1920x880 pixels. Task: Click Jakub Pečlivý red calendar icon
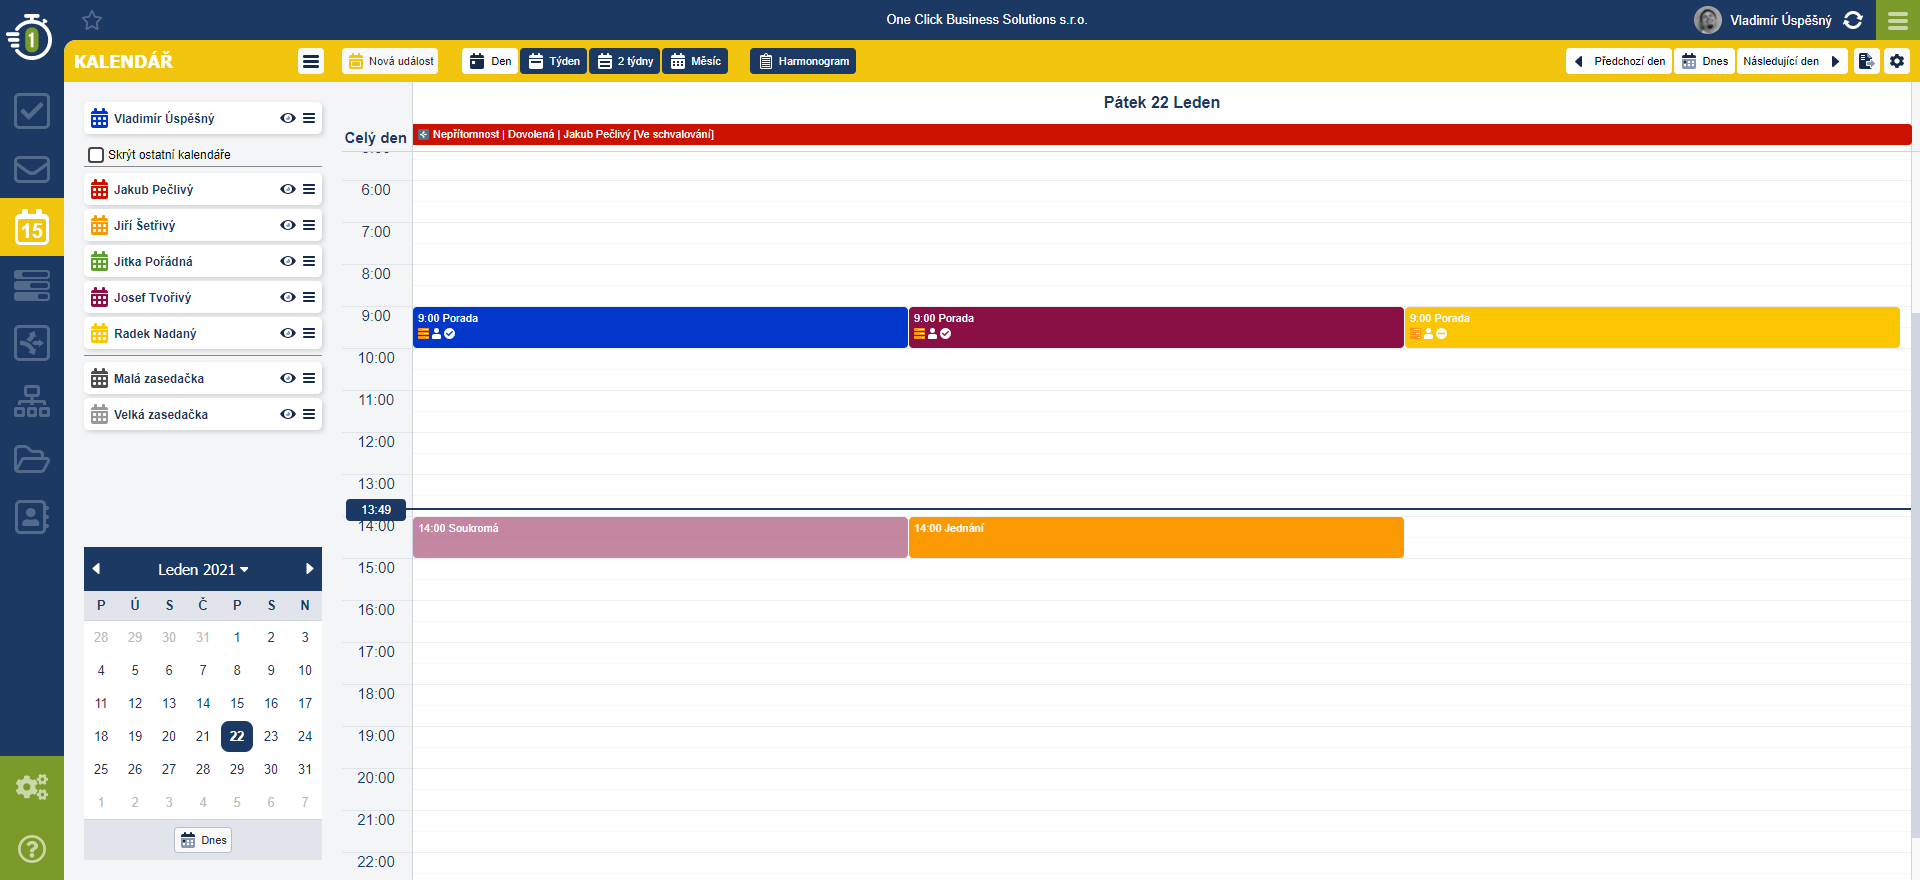99,189
